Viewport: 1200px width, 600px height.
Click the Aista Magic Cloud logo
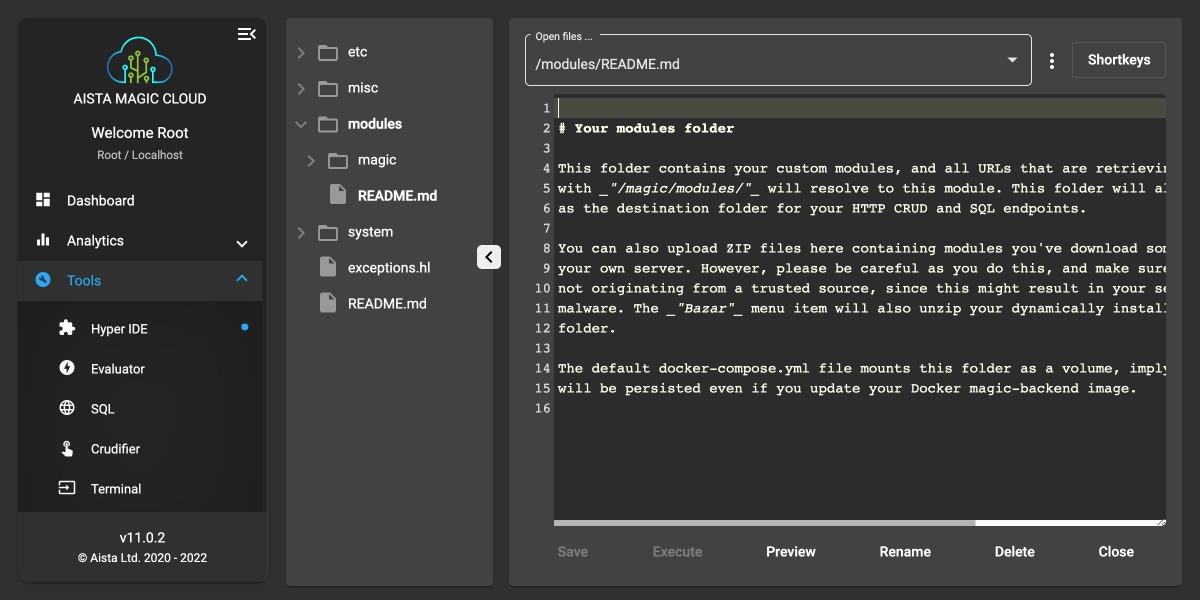(140, 61)
